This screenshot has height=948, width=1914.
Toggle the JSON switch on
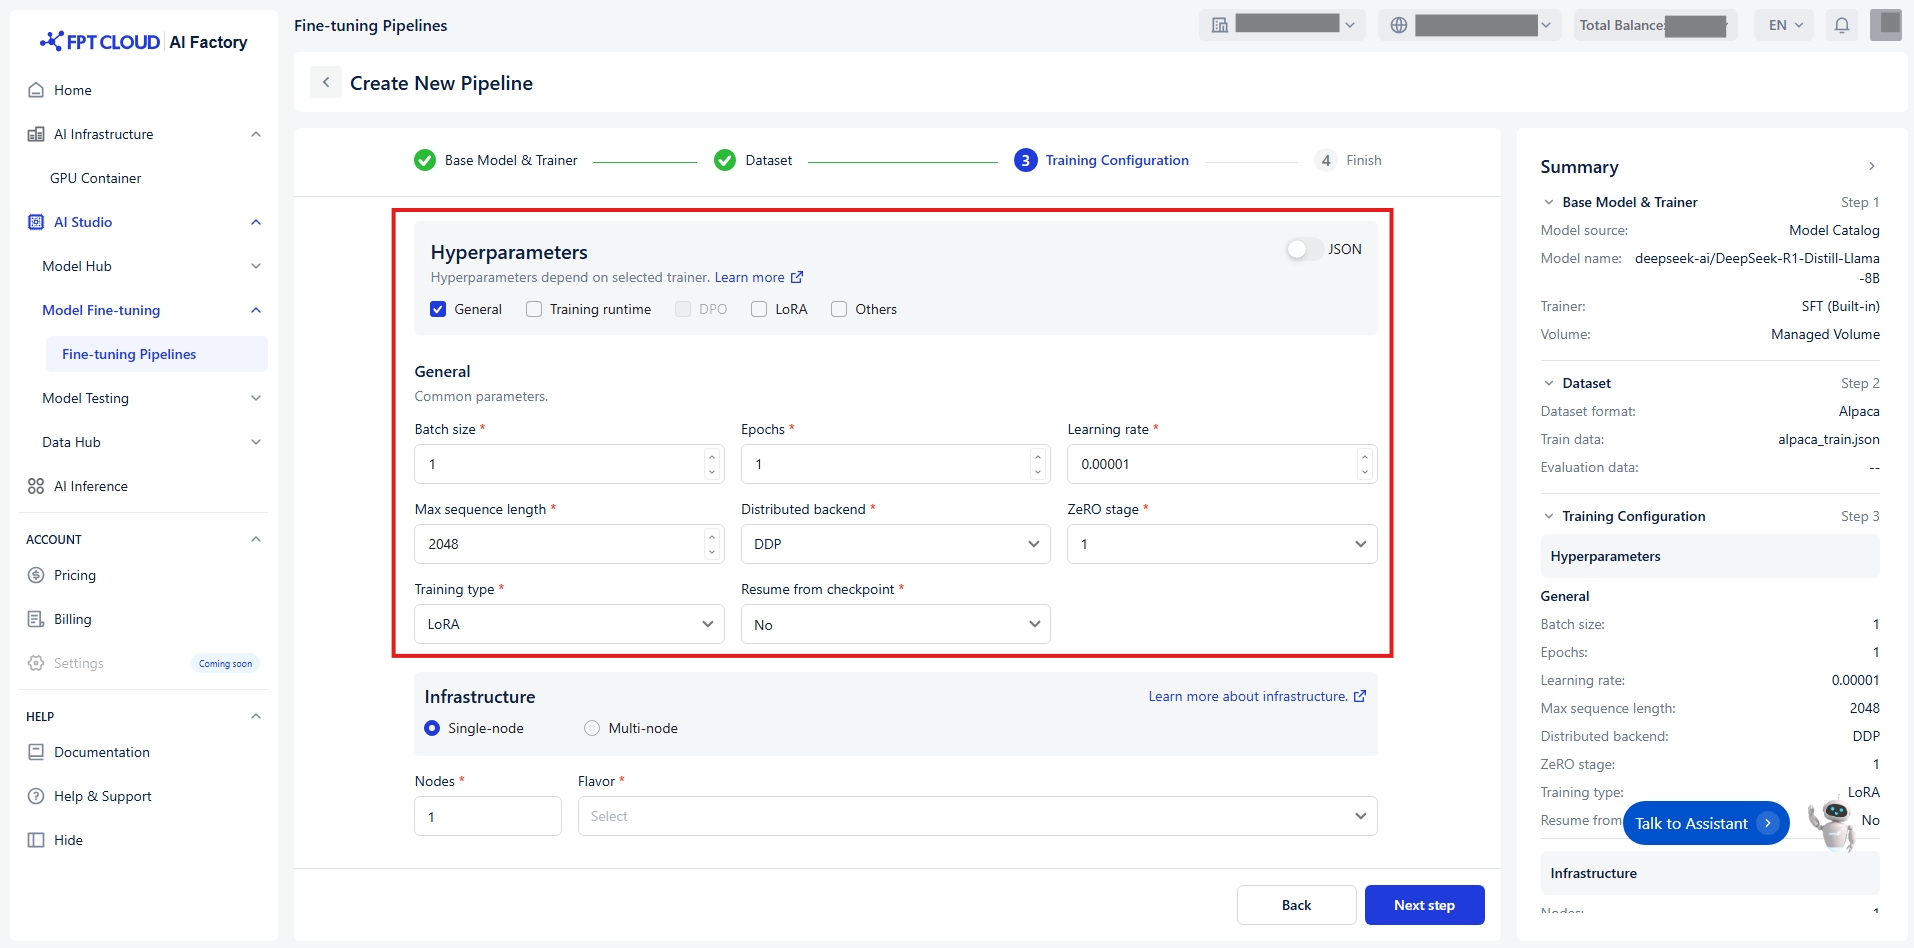[x=1303, y=249]
